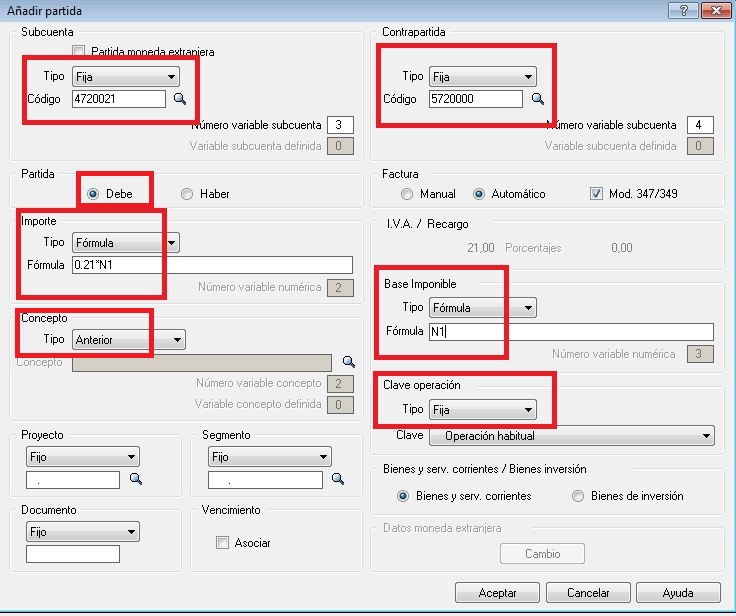736x616 pixels.
Task: Expand the Documento Fijo dropdown
Action: click(83, 532)
